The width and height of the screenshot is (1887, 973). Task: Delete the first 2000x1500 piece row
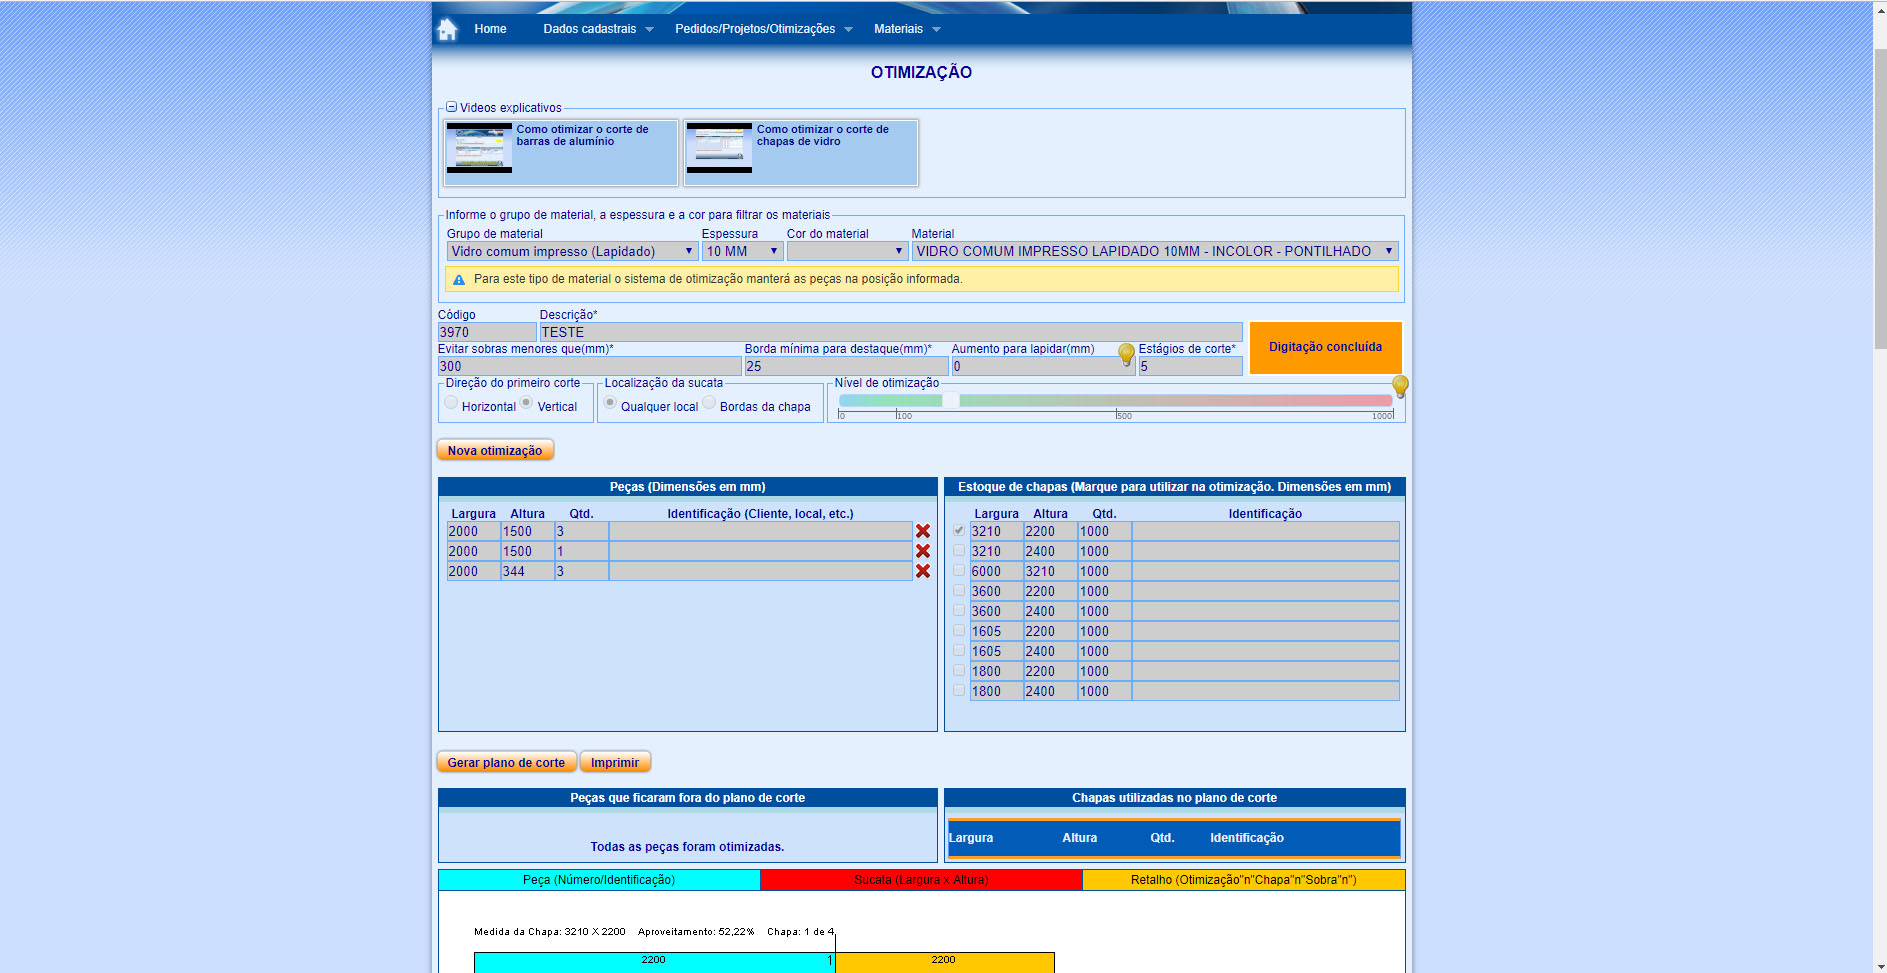pyautogui.click(x=923, y=531)
